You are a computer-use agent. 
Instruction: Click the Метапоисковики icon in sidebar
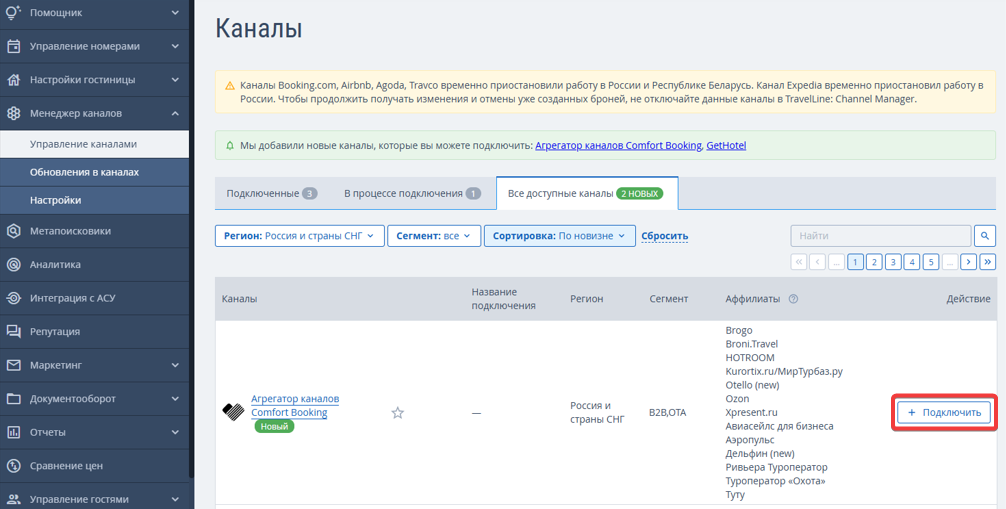(13, 231)
